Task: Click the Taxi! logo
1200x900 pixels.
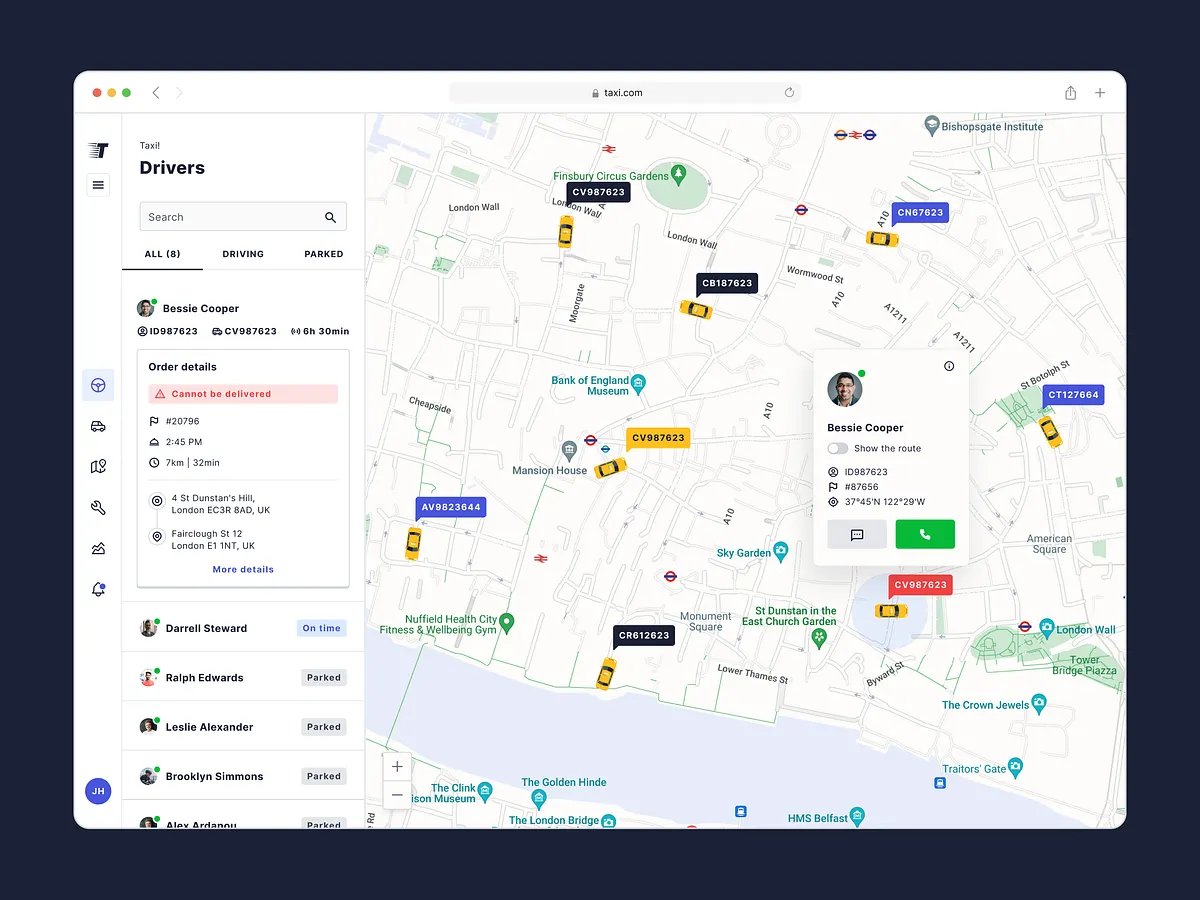Action: [x=97, y=150]
